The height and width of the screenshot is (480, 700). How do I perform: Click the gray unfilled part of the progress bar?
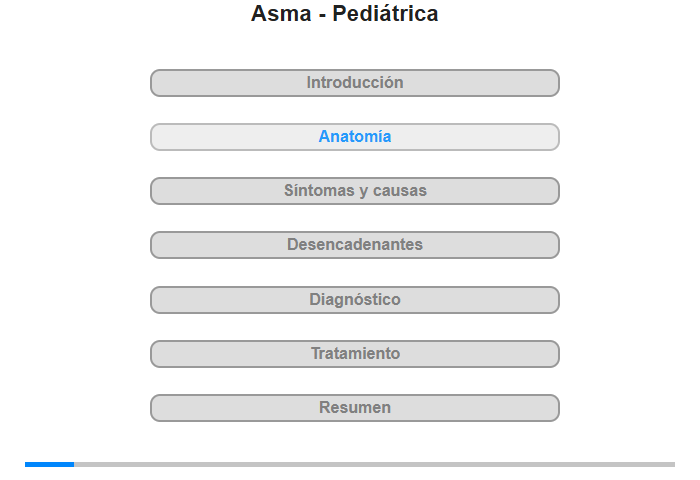[x=375, y=464]
